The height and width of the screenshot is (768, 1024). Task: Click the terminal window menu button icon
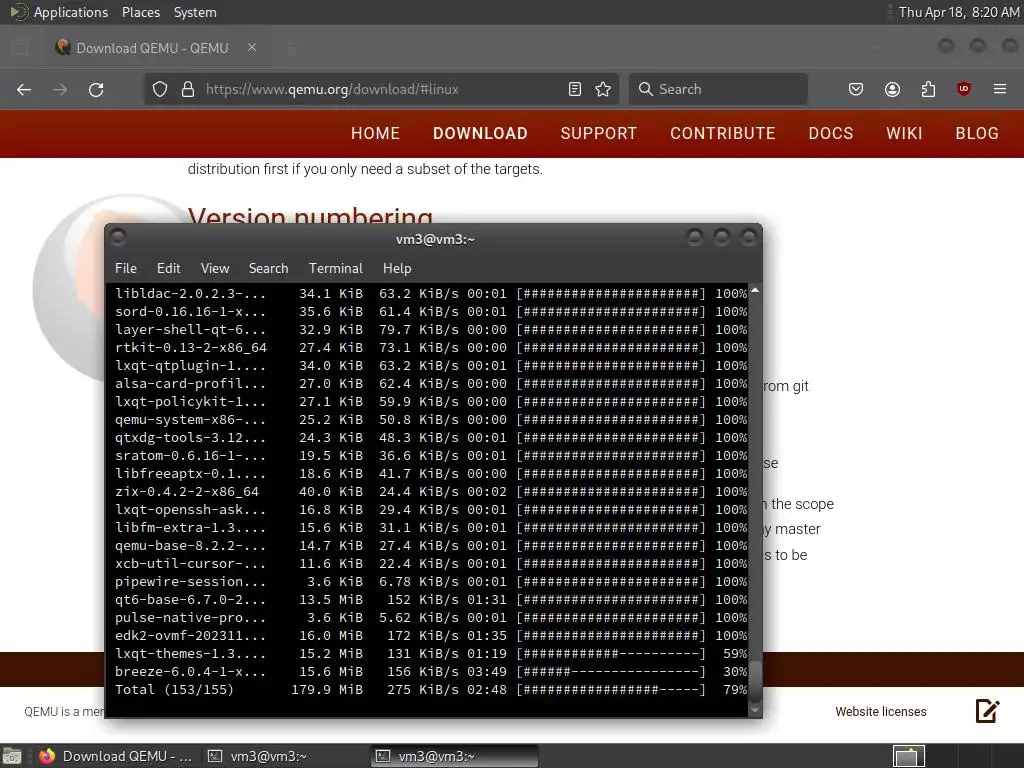point(118,237)
